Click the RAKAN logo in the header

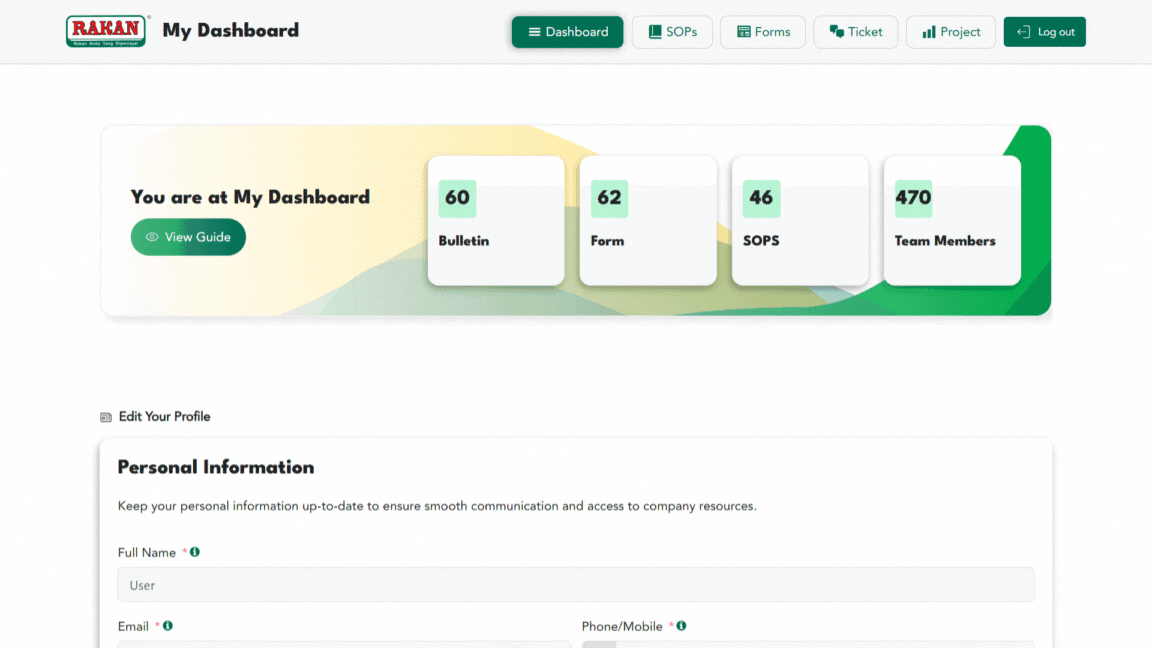(106, 31)
